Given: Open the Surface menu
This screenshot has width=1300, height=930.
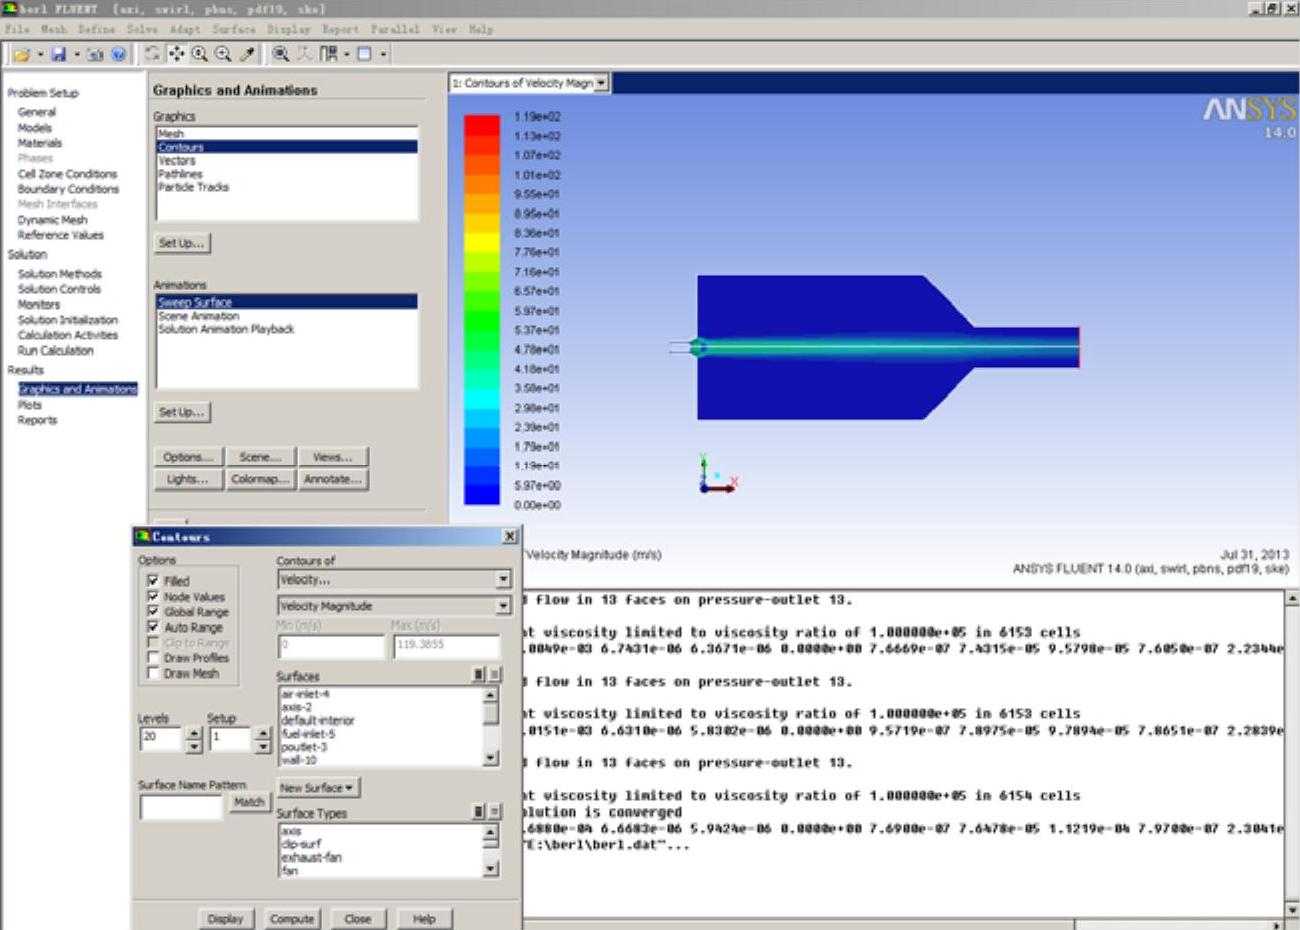Looking at the screenshot, I should click(233, 29).
